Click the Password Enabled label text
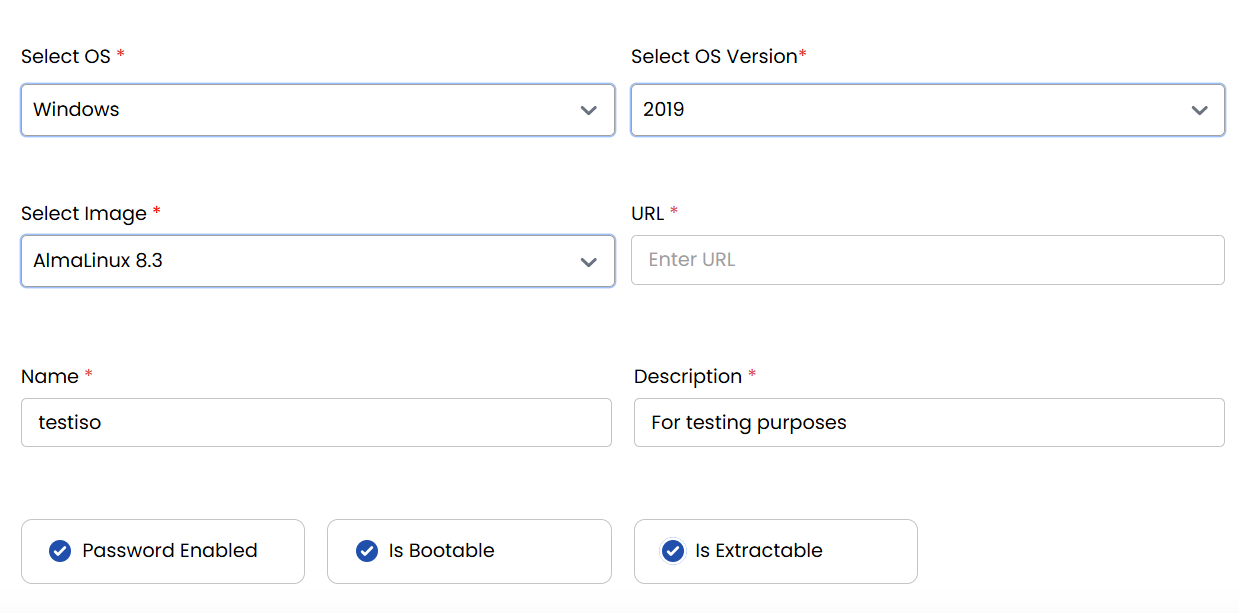Image resolution: width=1239 pixels, height=613 pixels. pyautogui.click(x=170, y=551)
